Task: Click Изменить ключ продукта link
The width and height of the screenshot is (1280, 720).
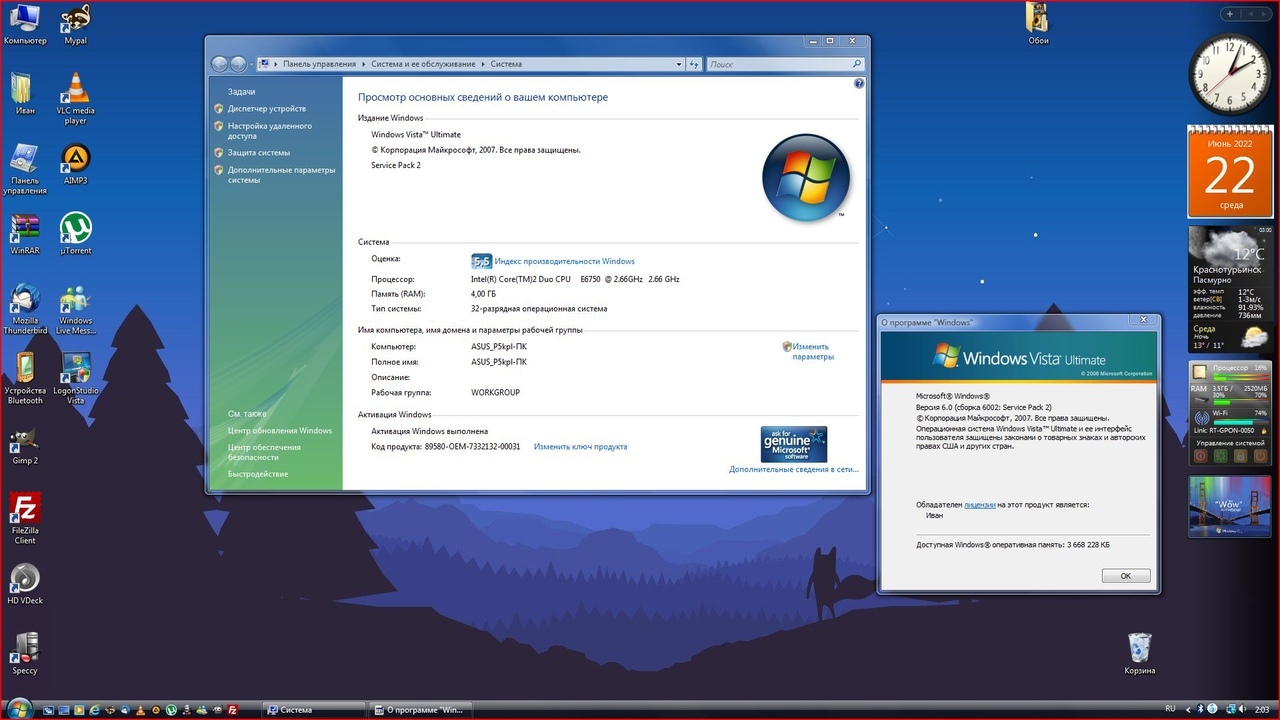Action: (580, 447)
